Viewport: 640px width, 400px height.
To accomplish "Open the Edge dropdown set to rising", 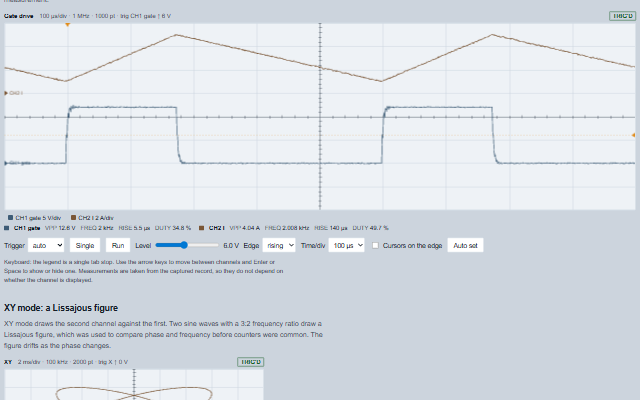I will tap(279, 245).
